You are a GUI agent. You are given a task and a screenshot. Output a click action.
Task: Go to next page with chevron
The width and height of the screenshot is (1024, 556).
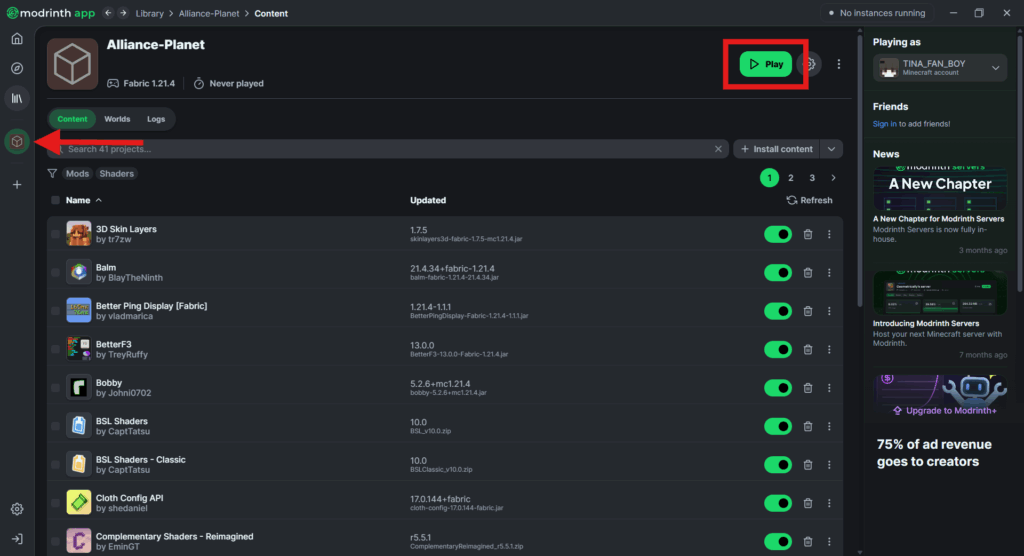pyautogui.click(x=833, y=178)
